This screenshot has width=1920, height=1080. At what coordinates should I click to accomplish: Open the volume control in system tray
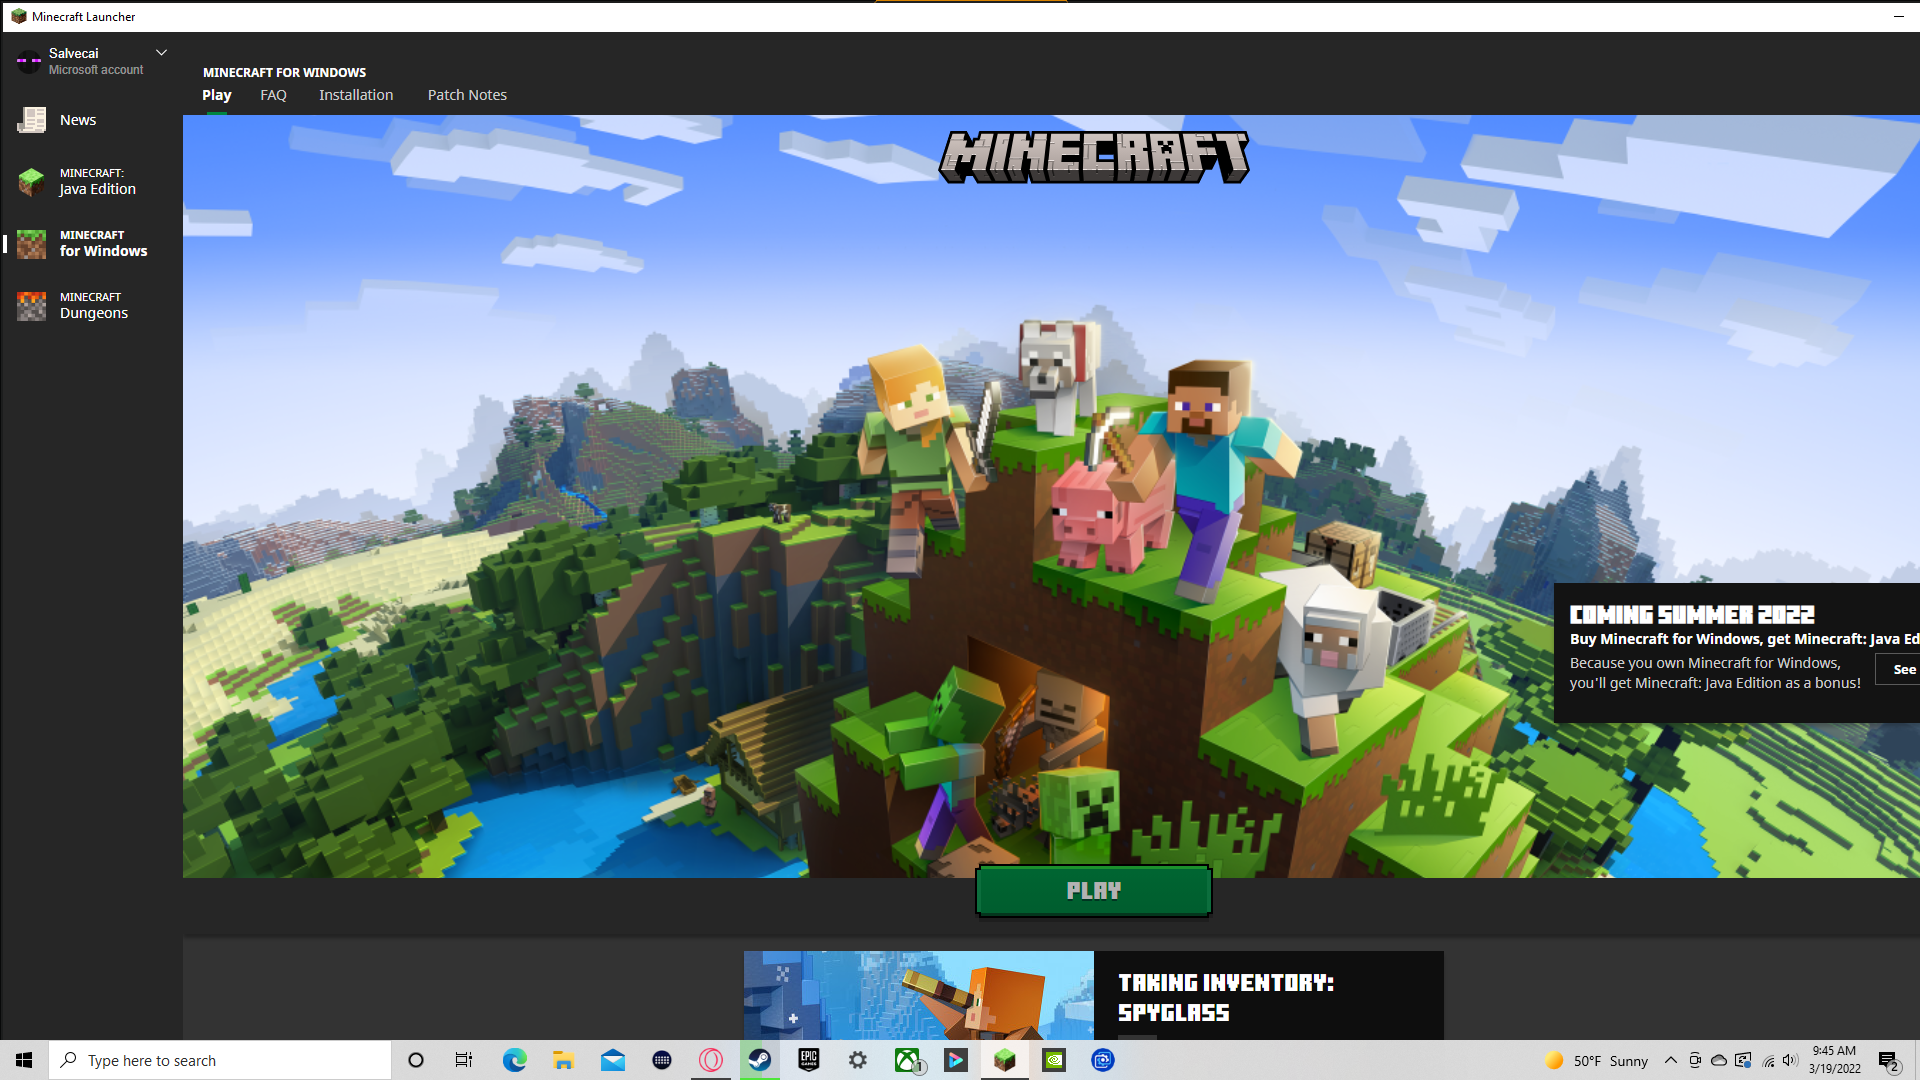1790,1060
